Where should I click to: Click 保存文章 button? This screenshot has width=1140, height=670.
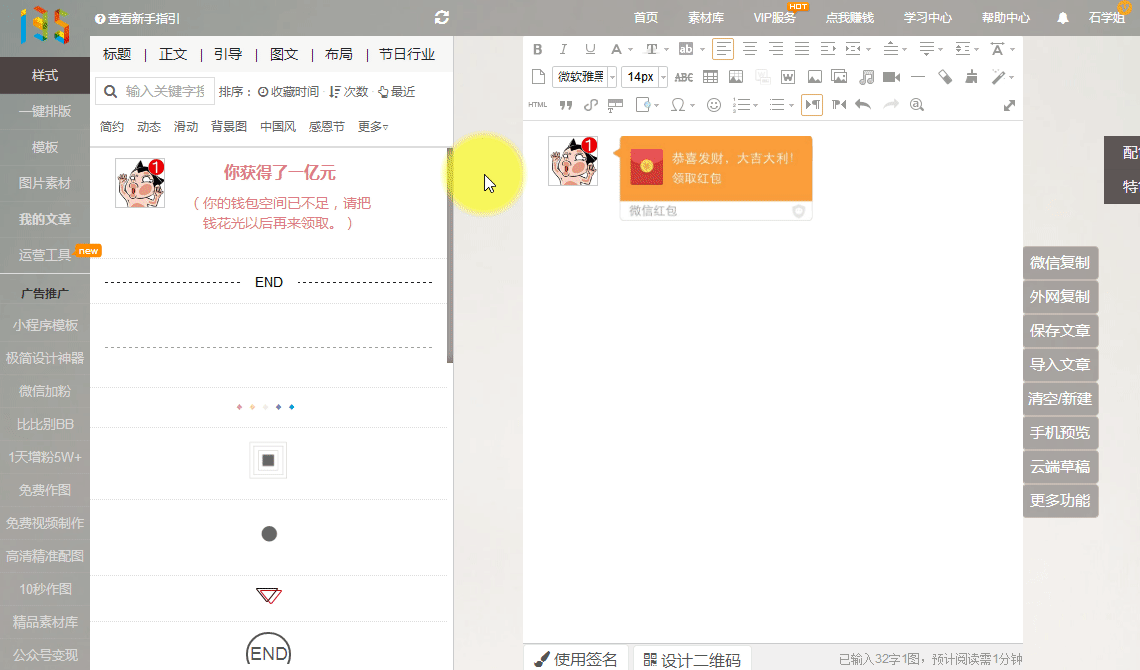coord(1060,331)
